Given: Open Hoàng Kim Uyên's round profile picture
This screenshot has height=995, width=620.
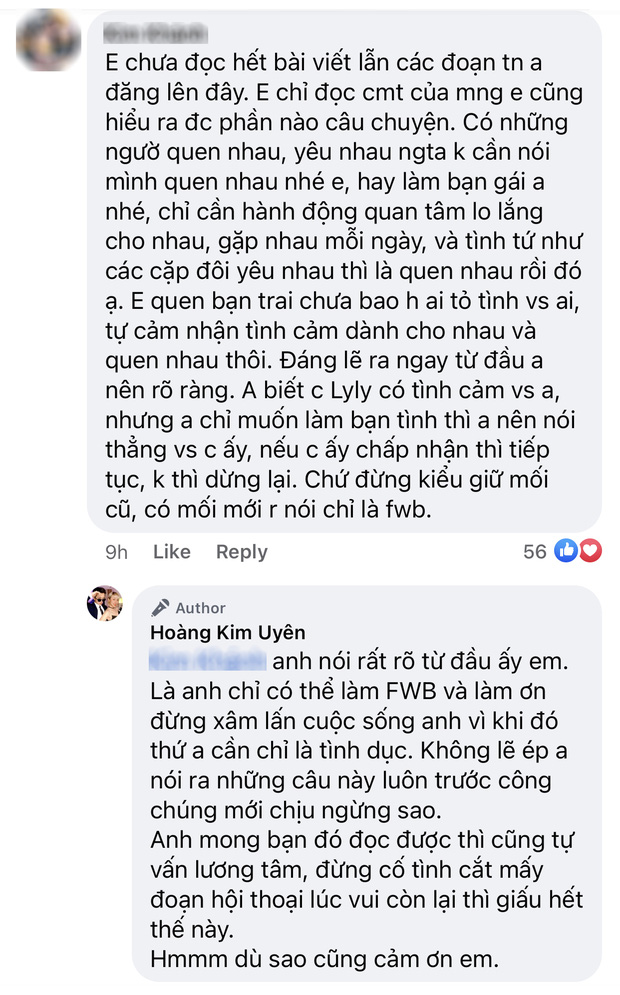Looking at the screenshot, I should (105, 603).
